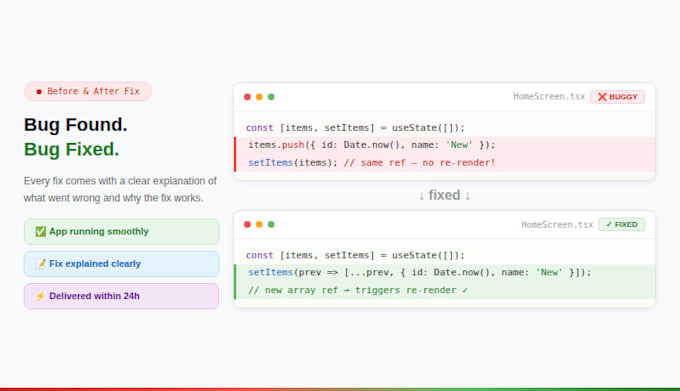Click the 'Every fix comes with' description text

tap(120, 189)
